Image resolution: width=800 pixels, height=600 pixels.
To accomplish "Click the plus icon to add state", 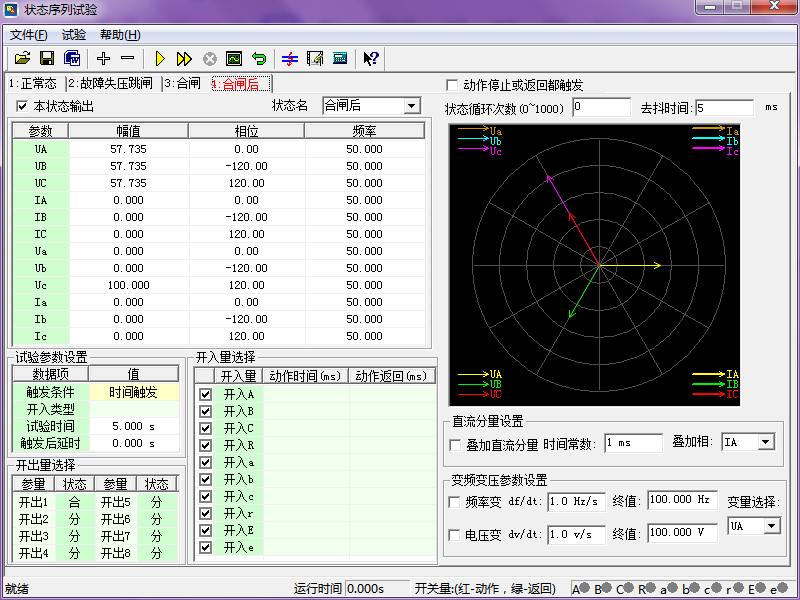I will click(x=103, y=59).
